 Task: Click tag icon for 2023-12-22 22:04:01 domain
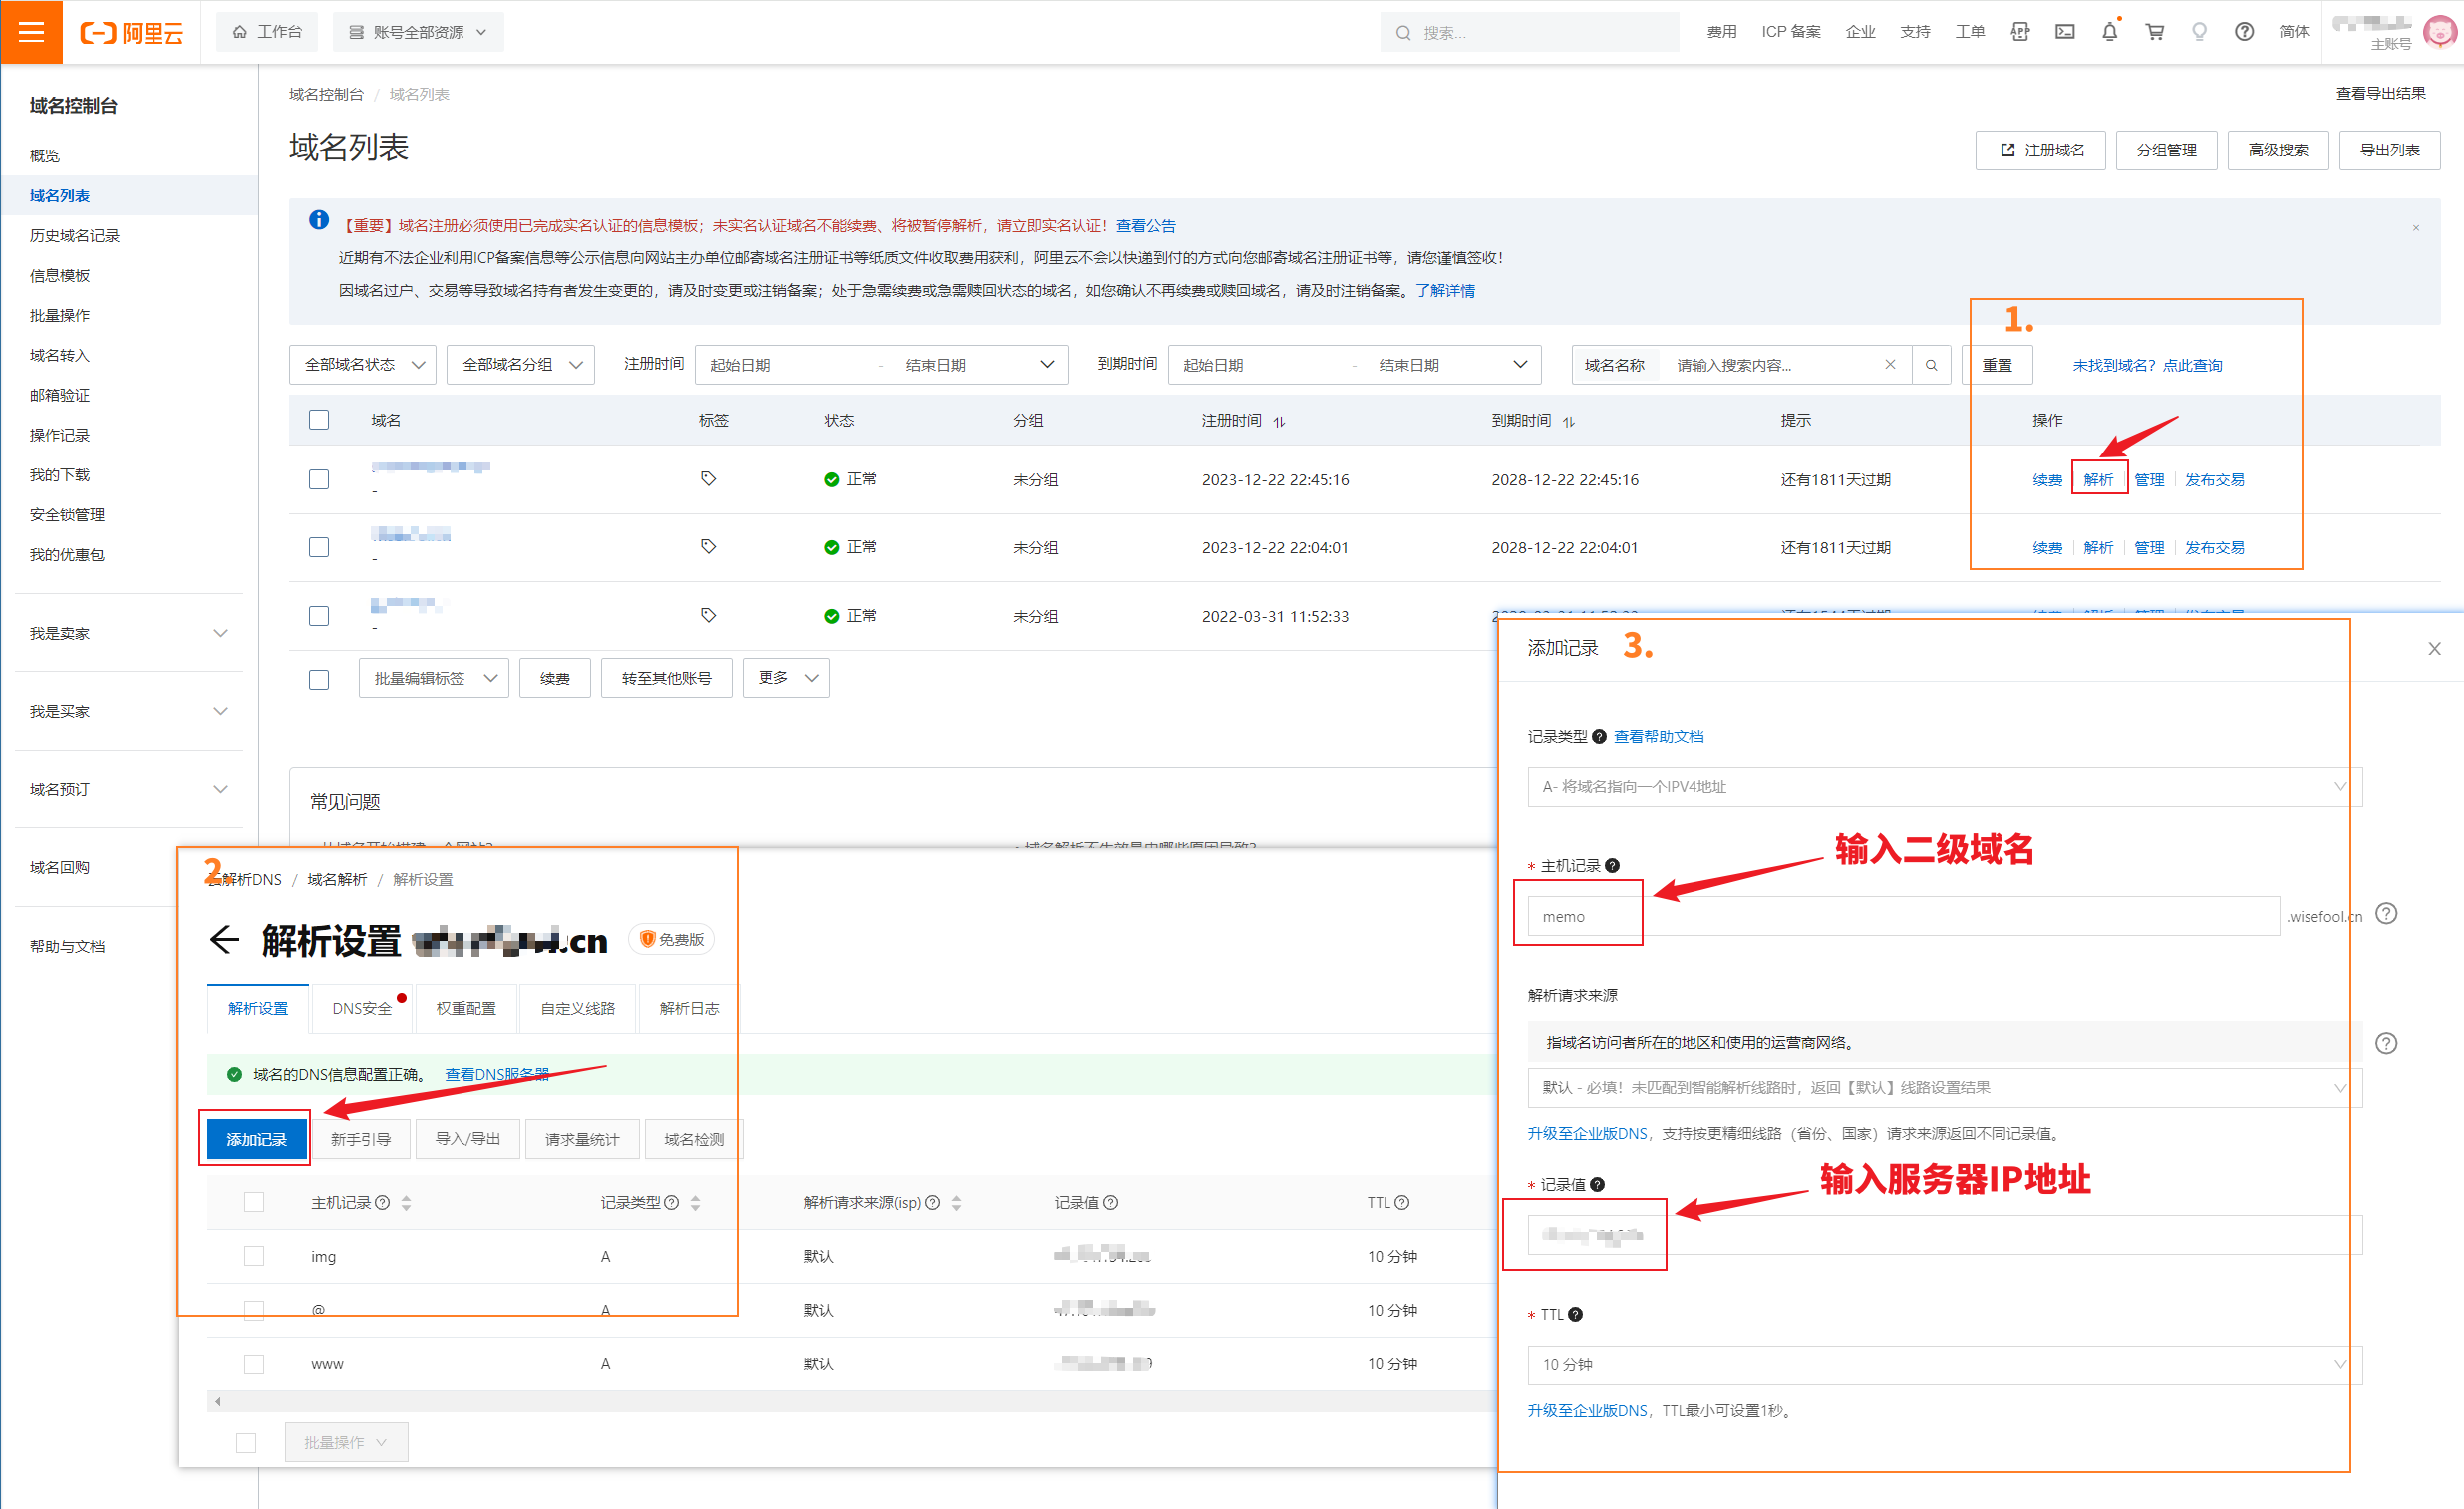708,547
